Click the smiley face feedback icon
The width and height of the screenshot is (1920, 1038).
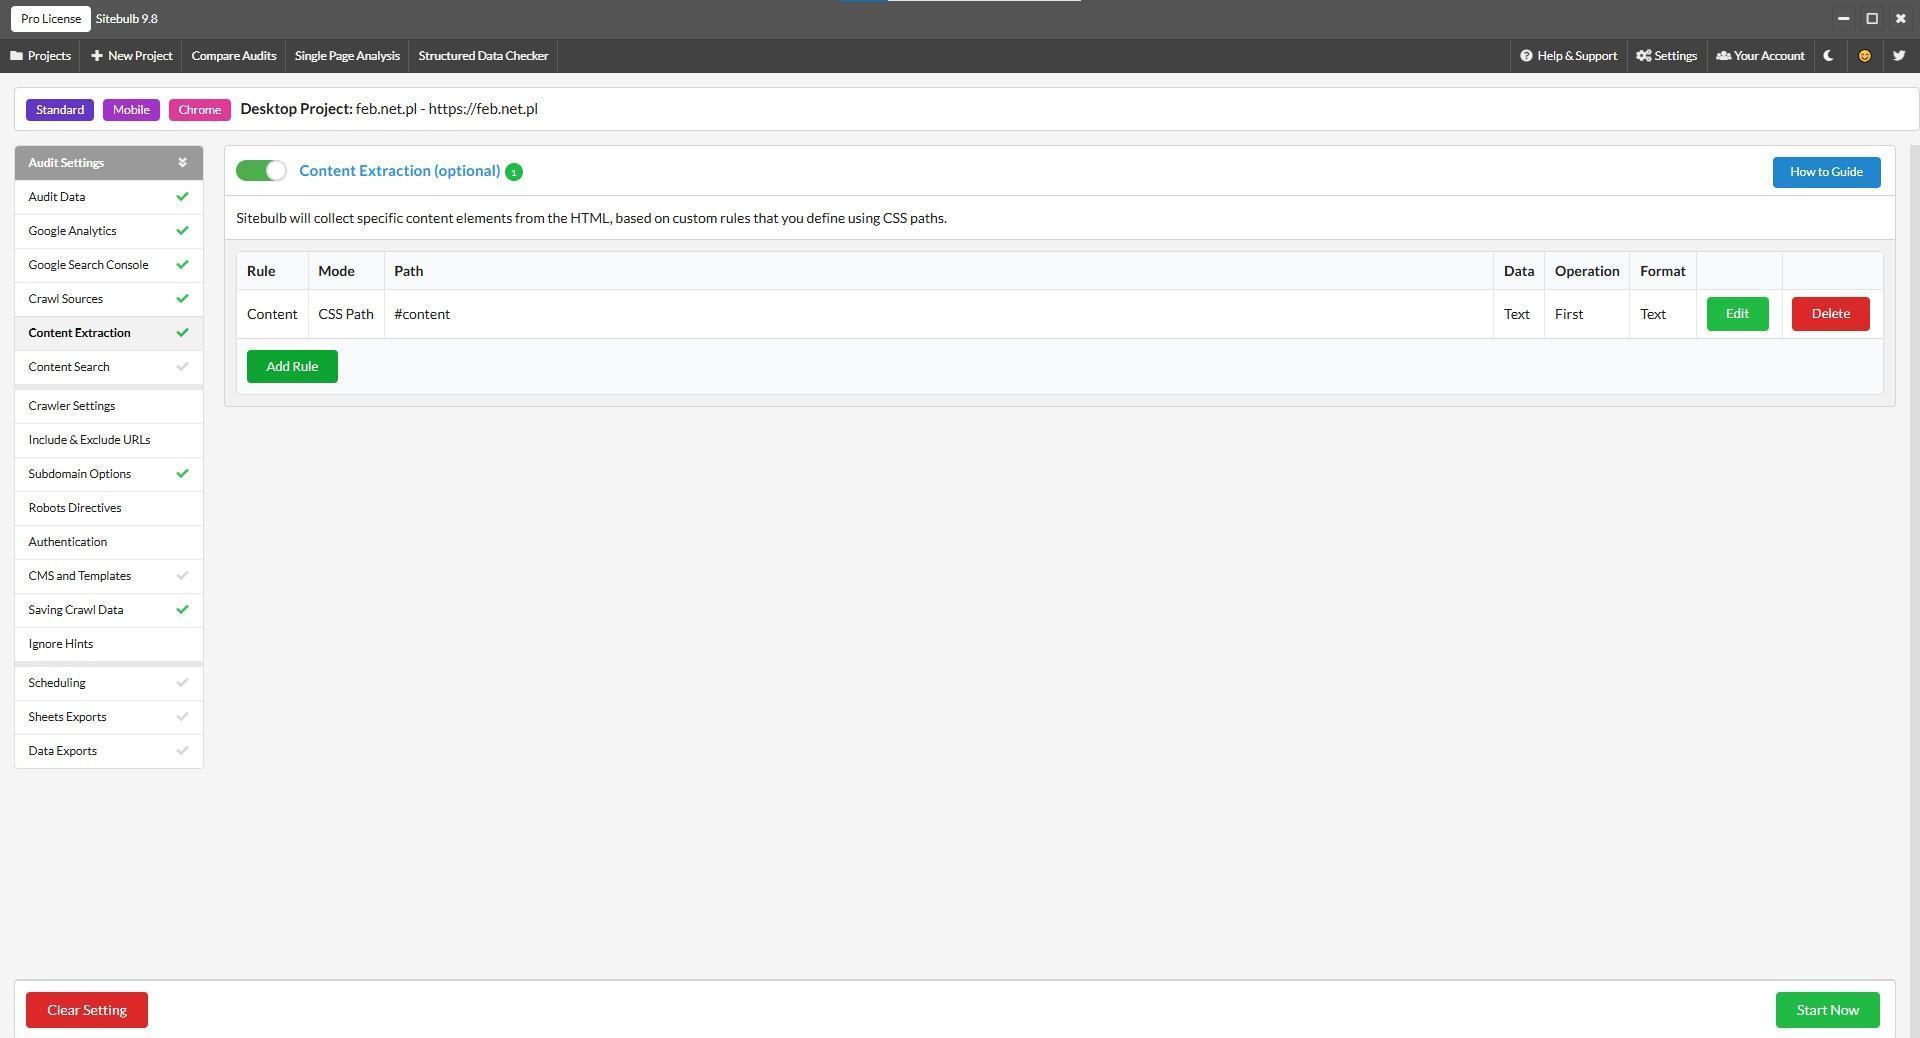(1864, 56)
